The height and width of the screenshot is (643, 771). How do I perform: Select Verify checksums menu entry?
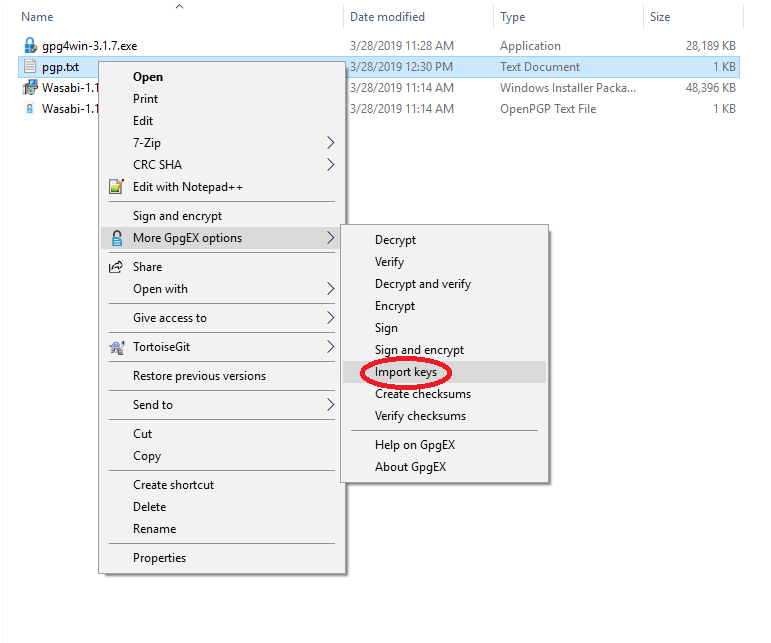420,416
